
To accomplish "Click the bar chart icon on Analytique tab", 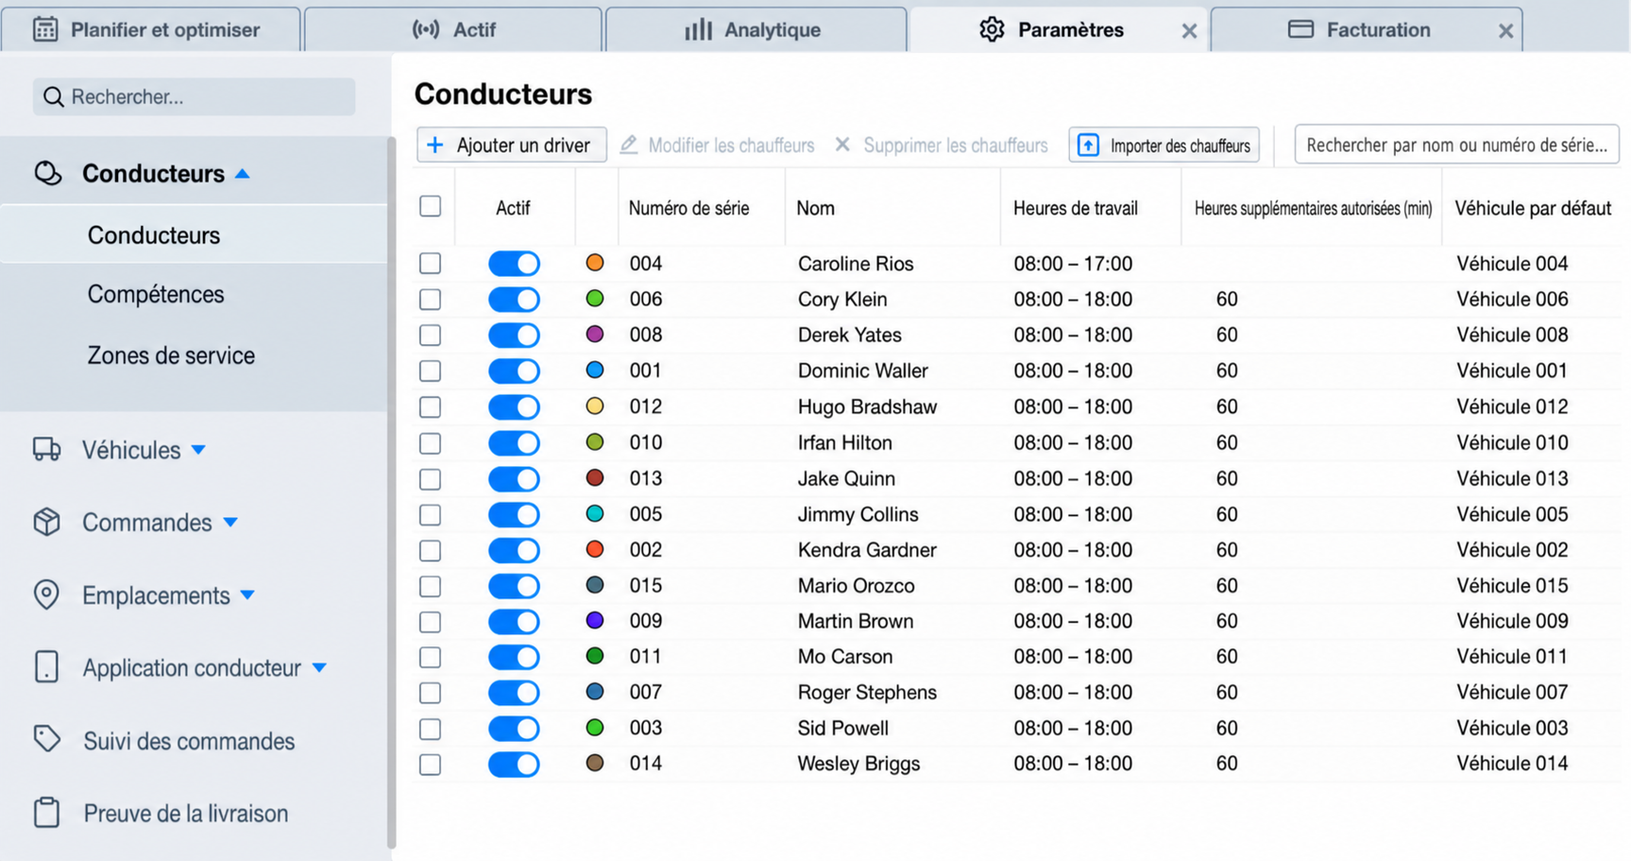I will (x=698, y=29).
